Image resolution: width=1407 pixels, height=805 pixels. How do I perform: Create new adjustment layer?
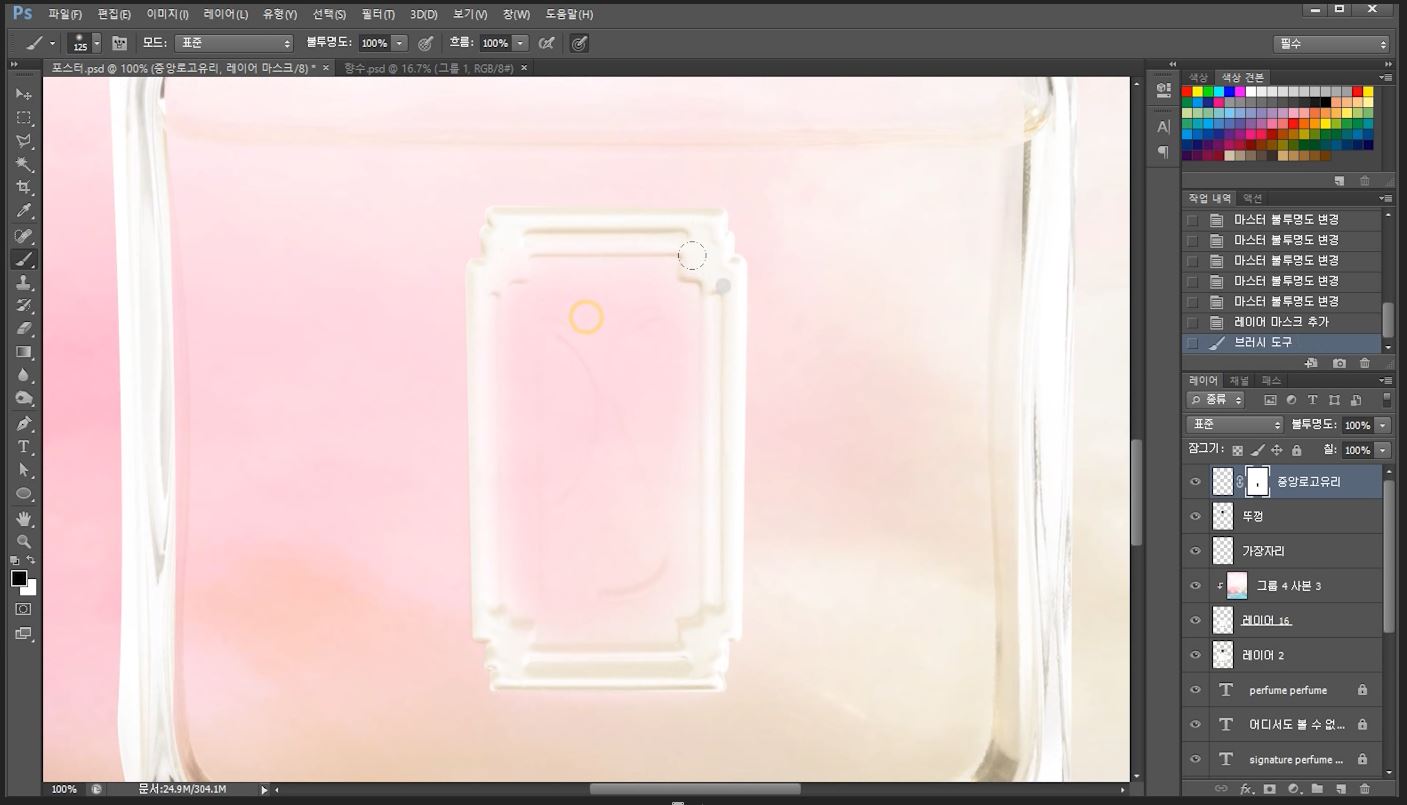click(1294, 789)
